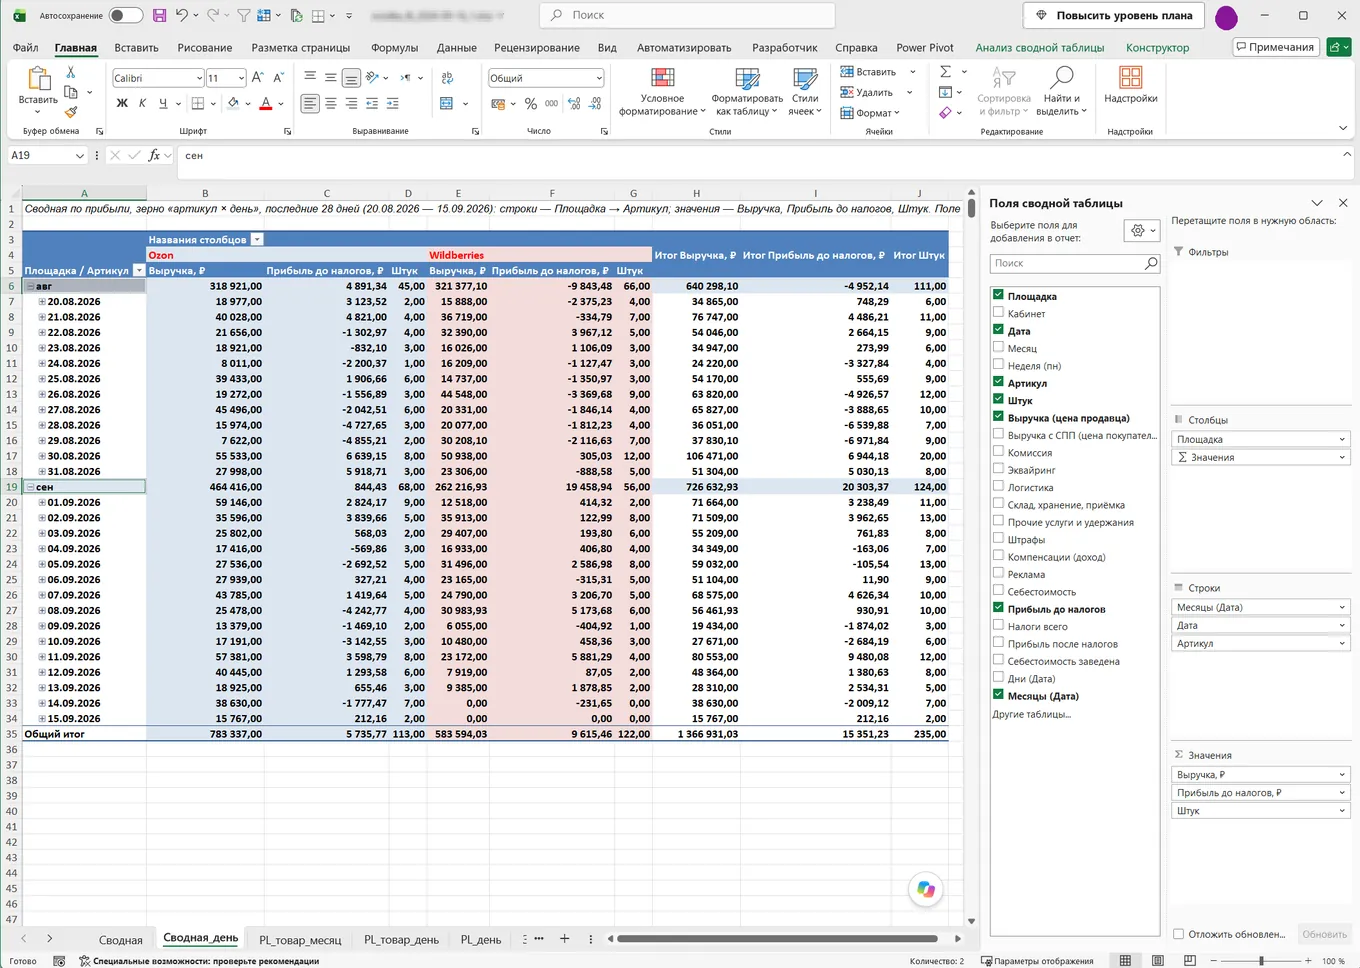Switch to the Сводная sheet tab

[x=120, y=940]
